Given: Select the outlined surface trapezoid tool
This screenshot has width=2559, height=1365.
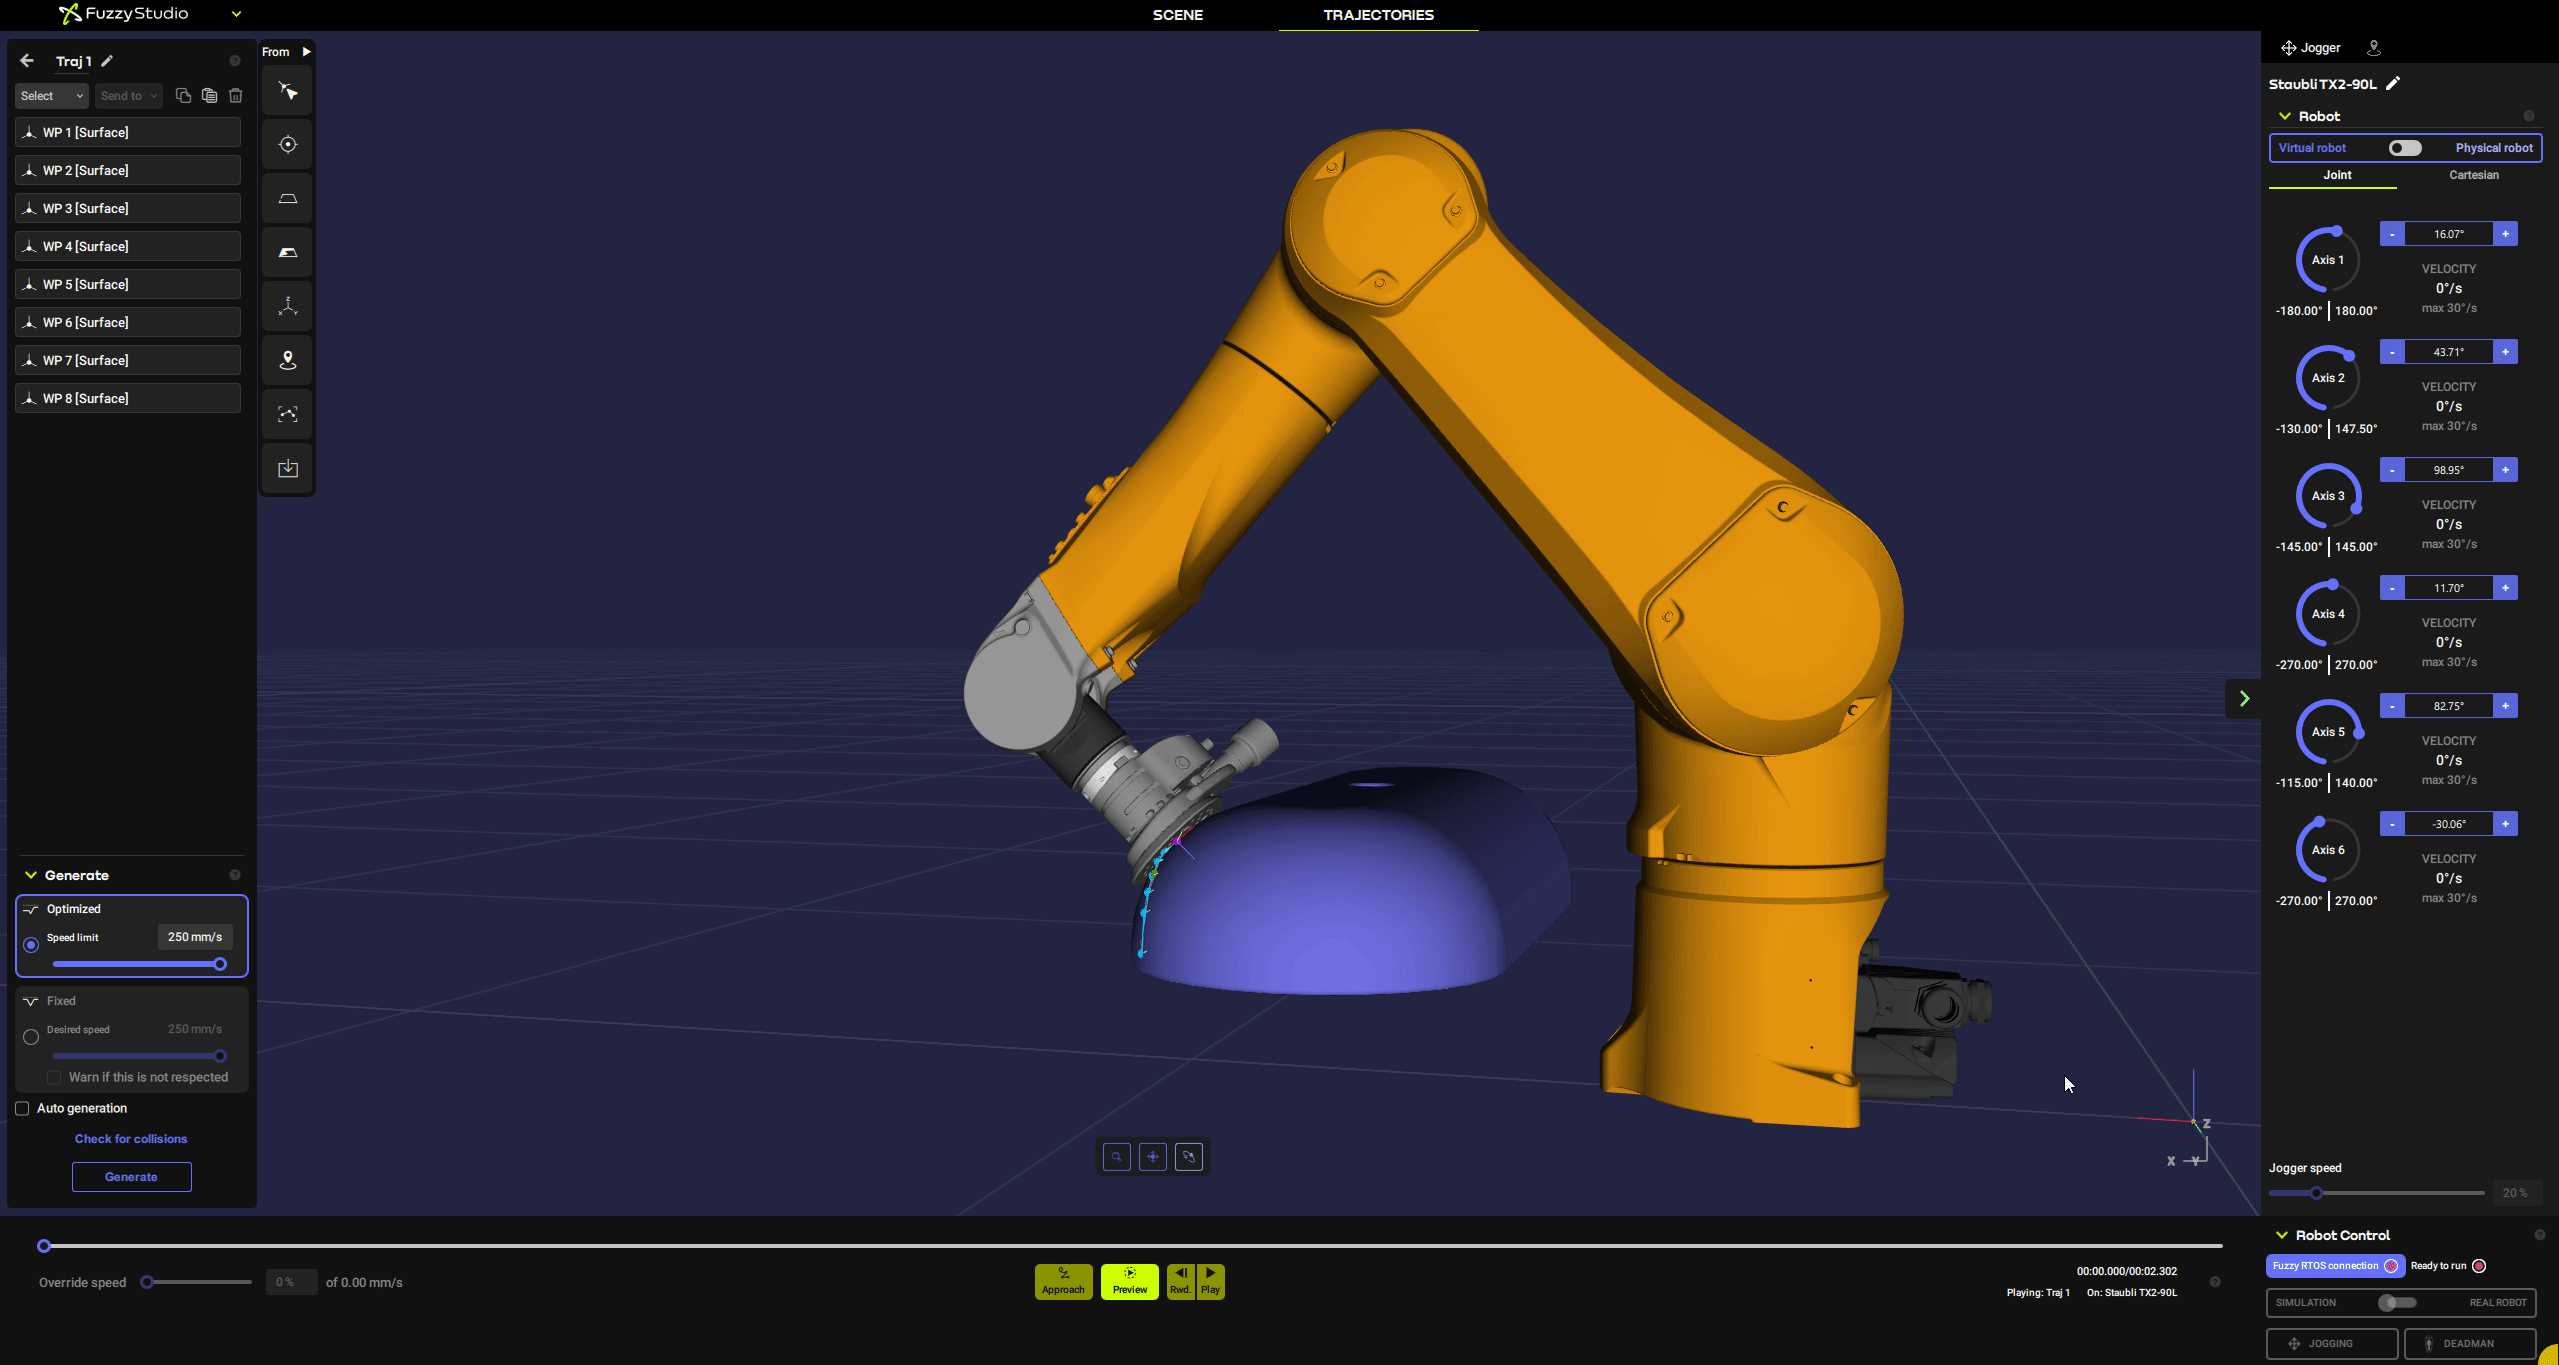Looking at the screenshot, I should click(288, 199).
